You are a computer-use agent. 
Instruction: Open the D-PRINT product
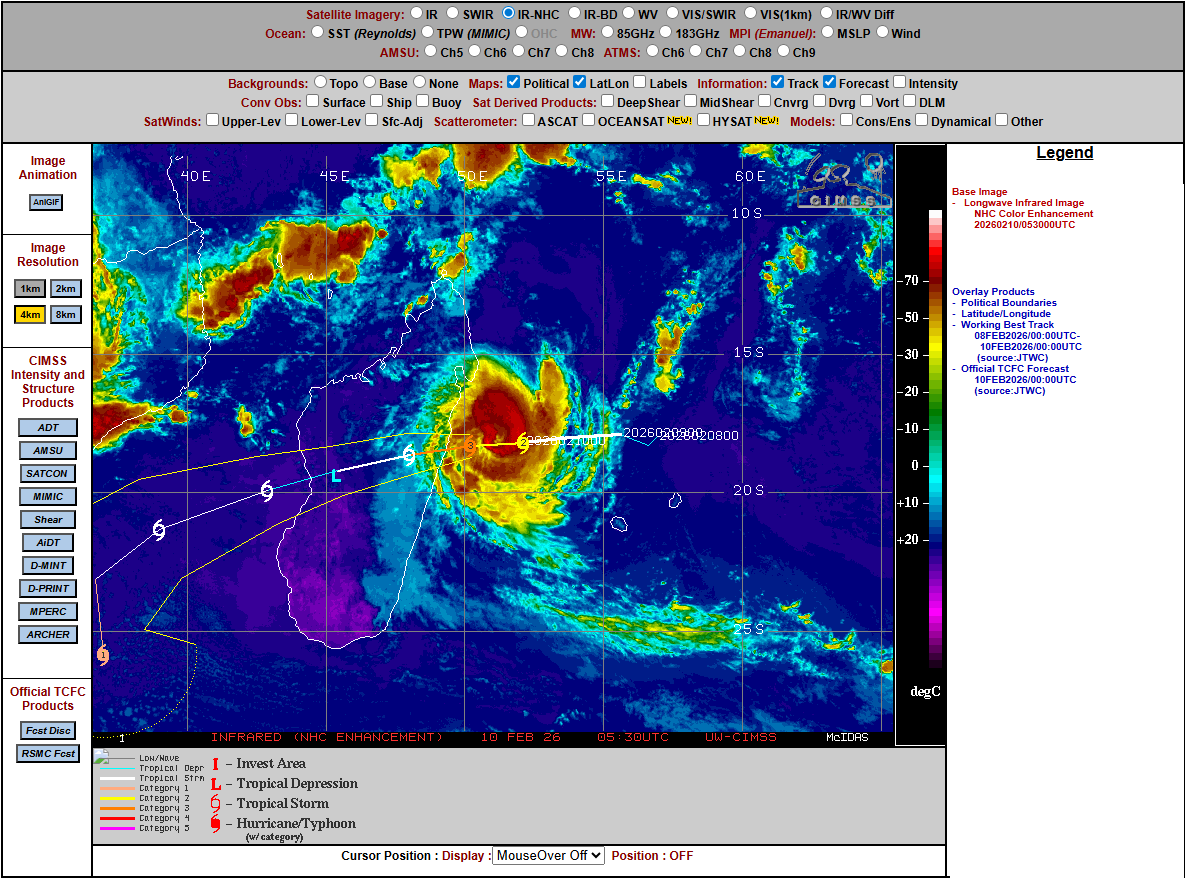coord(48,589)
